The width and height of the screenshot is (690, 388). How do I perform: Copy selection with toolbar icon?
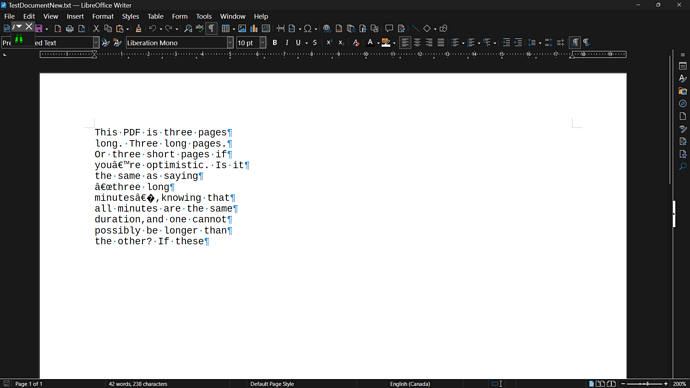click(108, 29)
